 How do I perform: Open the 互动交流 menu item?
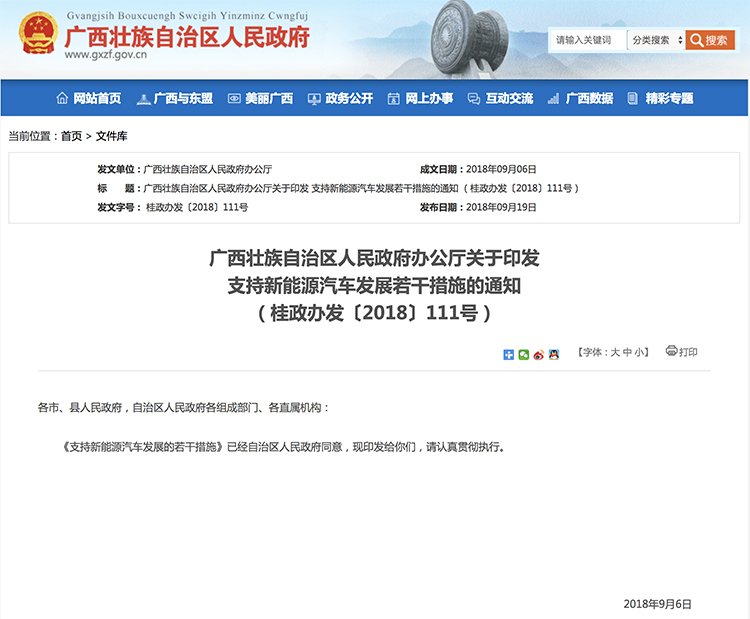pyautogui.click(x=509, y=99)
